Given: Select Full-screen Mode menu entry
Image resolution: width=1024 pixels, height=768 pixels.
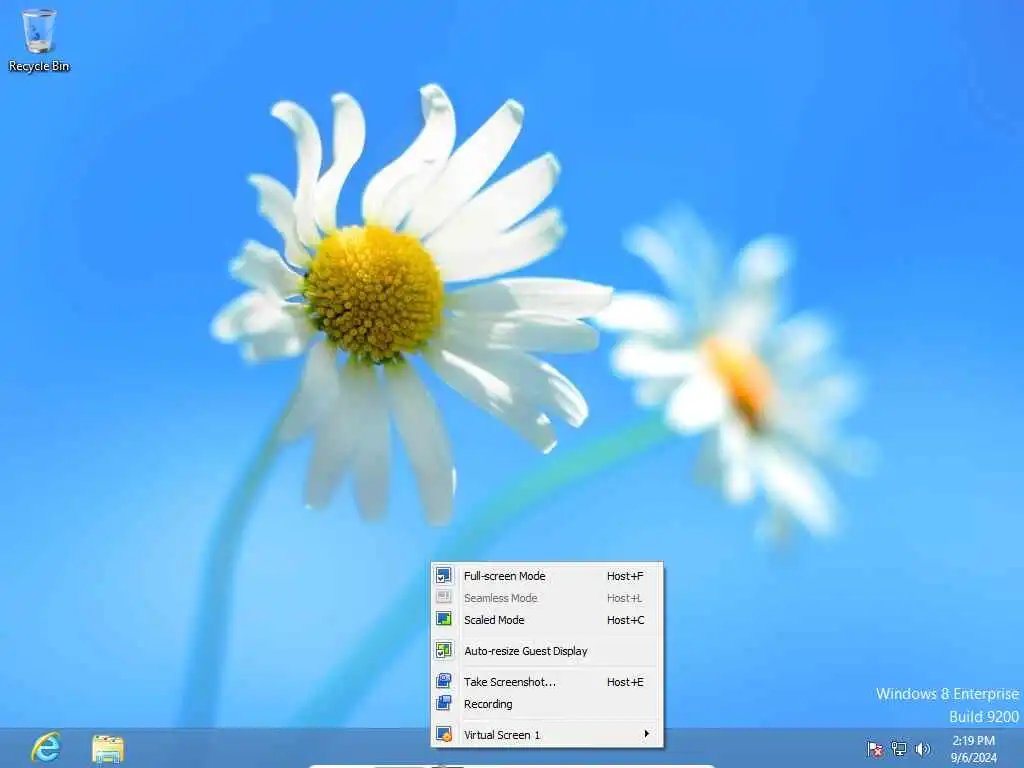Looking at the screenshot, I should (x=547, y=576).
